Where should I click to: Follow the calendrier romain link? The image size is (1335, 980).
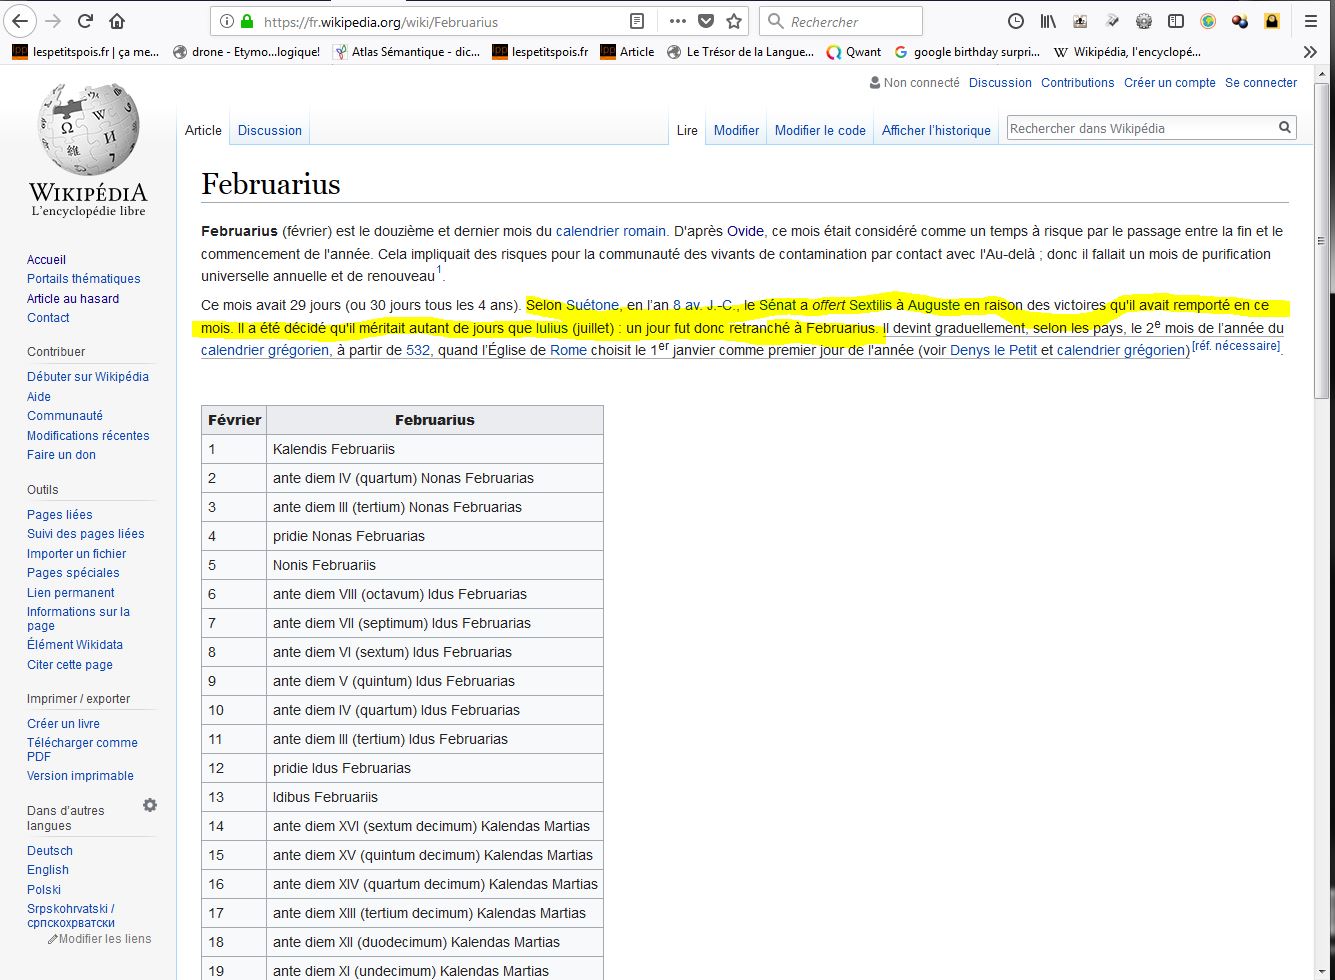[x=610, y=231]
